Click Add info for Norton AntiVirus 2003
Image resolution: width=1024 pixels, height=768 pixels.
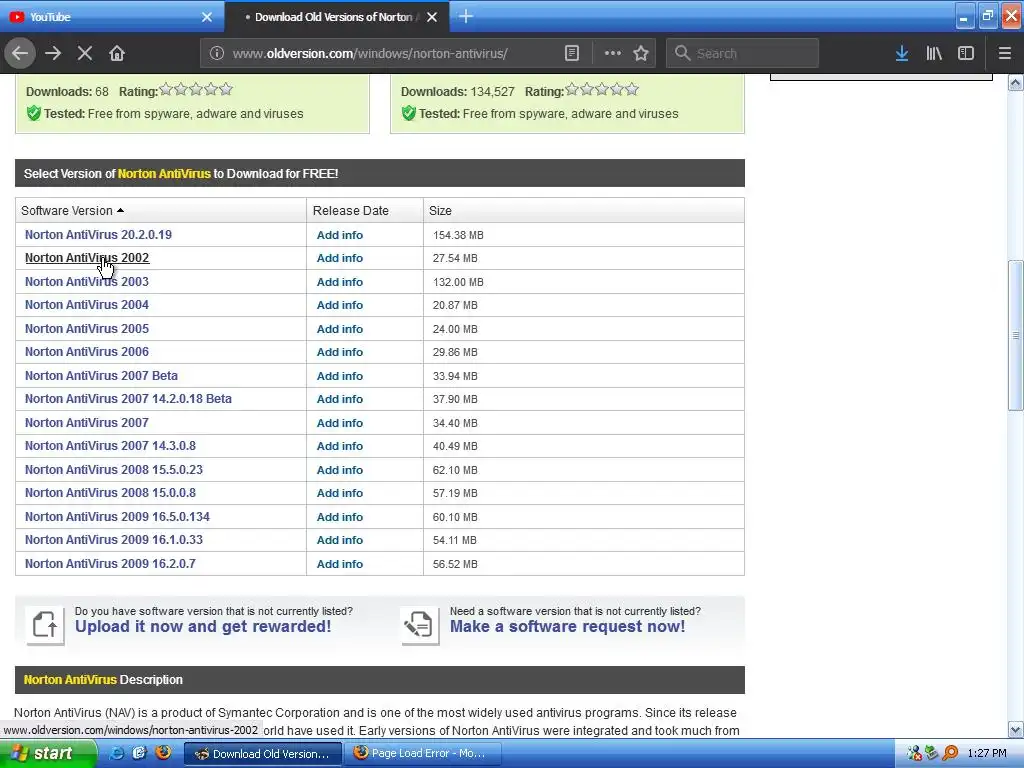(x=340, y=282)
